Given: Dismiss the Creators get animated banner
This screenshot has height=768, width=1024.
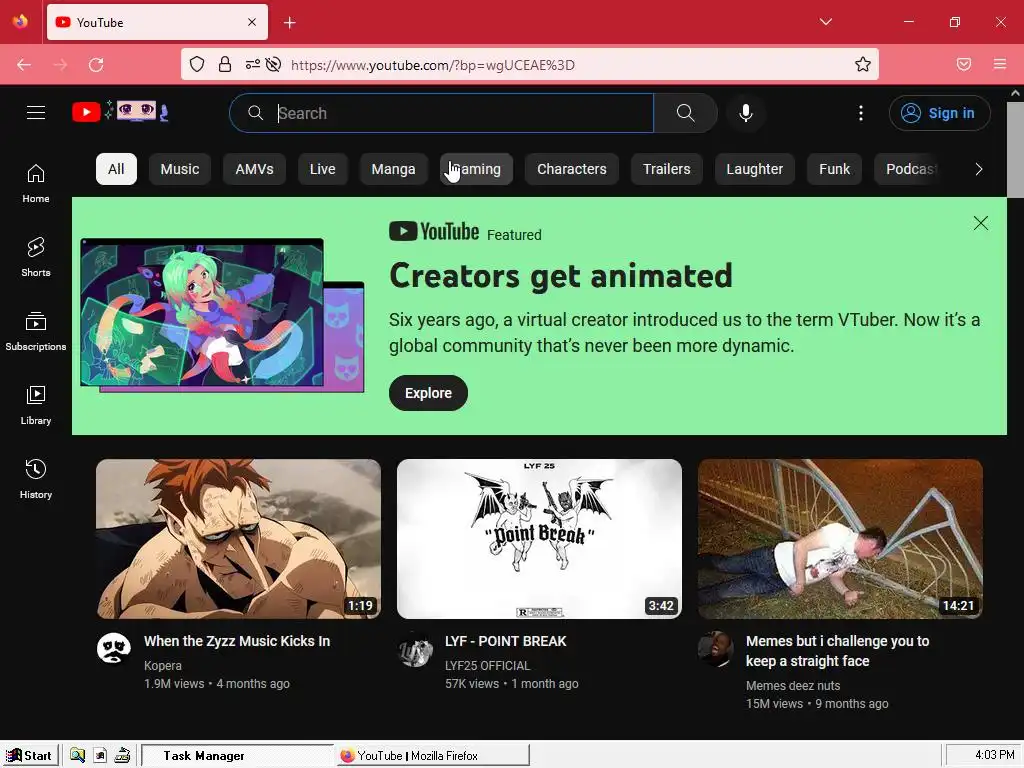Looking at the screenshot, I should (981, 223).
